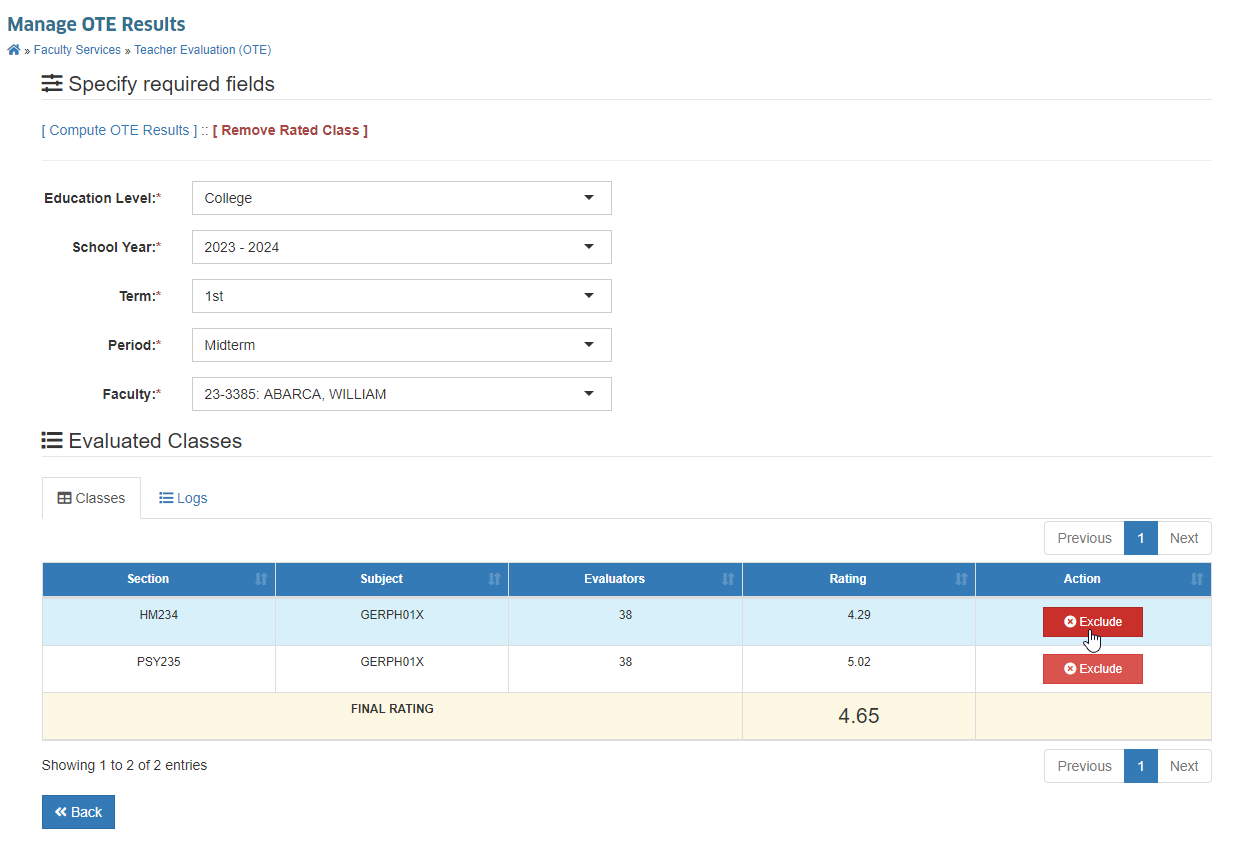The width and height of the screenshot is (1247, 842).
Task: Open Faculty Services in the breadcrumb
Action: click(x=77, y=50)
